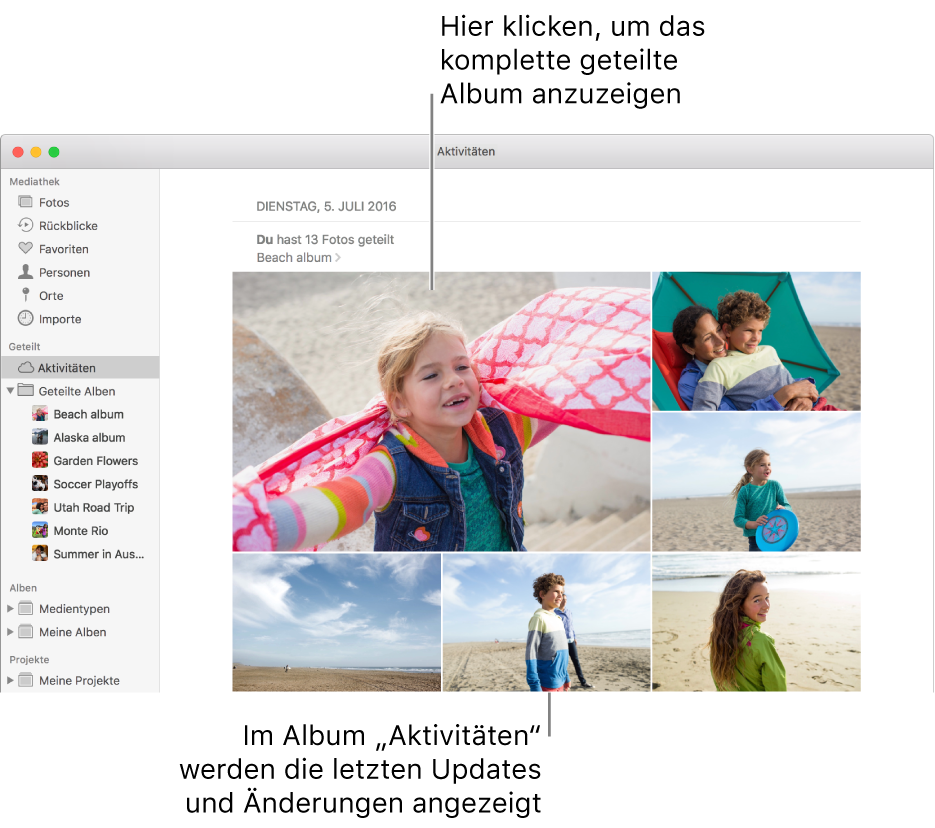Click the Aktivitäten cloud icon

[x=26, y=368]
